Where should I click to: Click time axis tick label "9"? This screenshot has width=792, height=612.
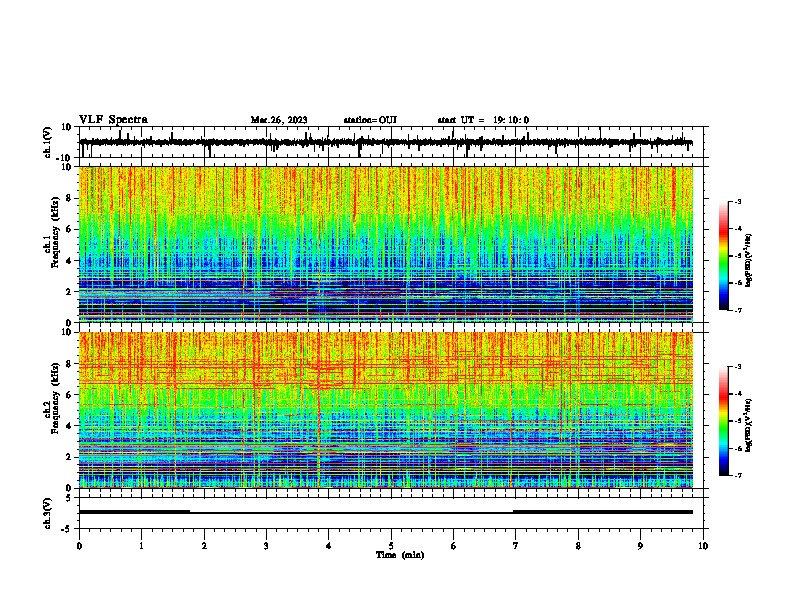click(x=640, y=546)
